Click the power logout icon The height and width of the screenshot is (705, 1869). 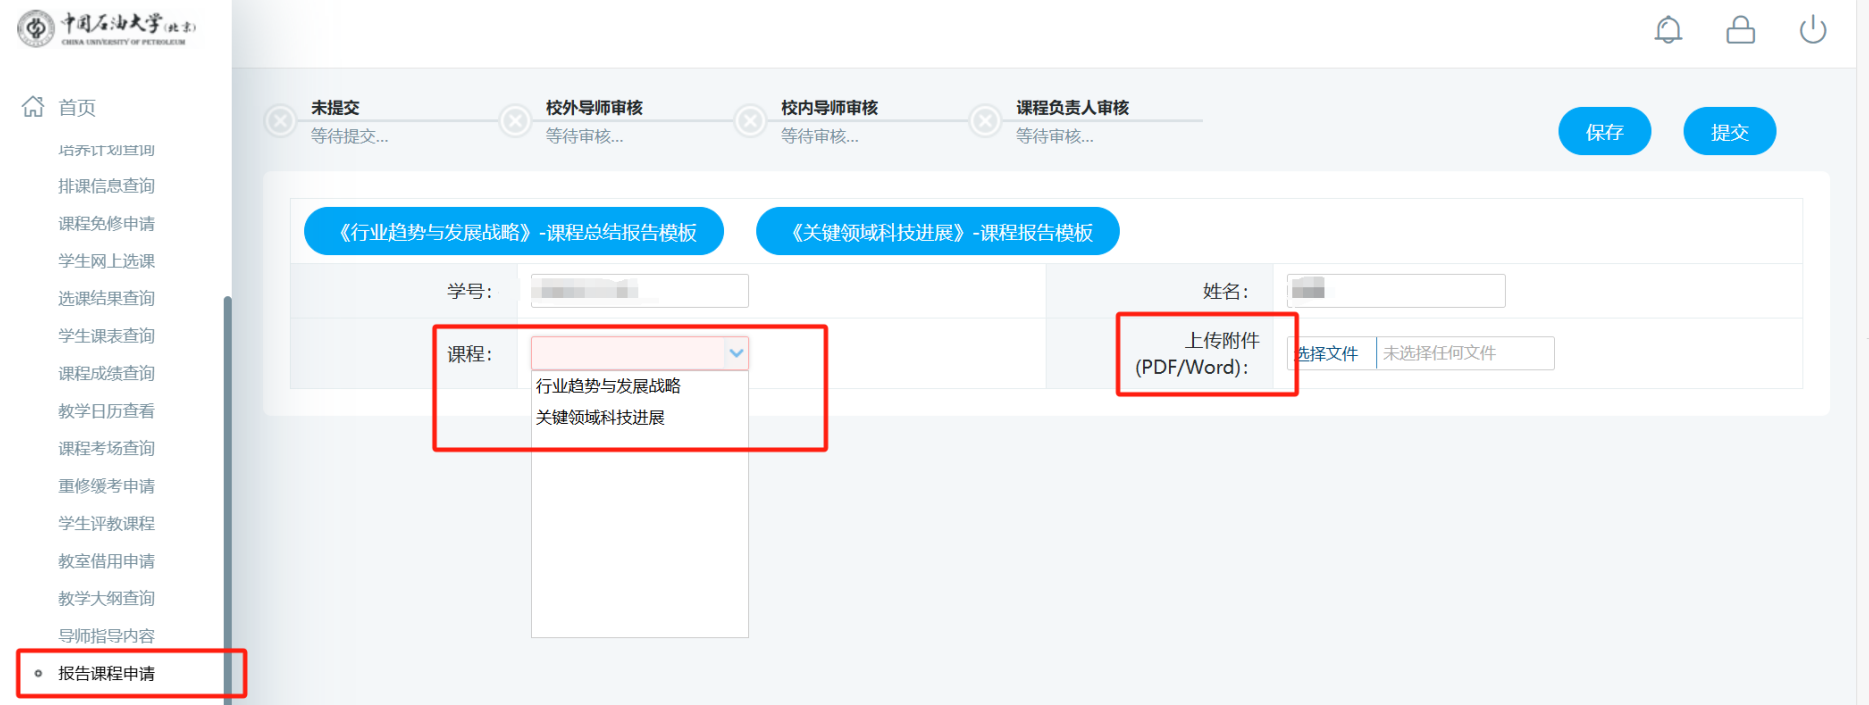[1812, 30]
